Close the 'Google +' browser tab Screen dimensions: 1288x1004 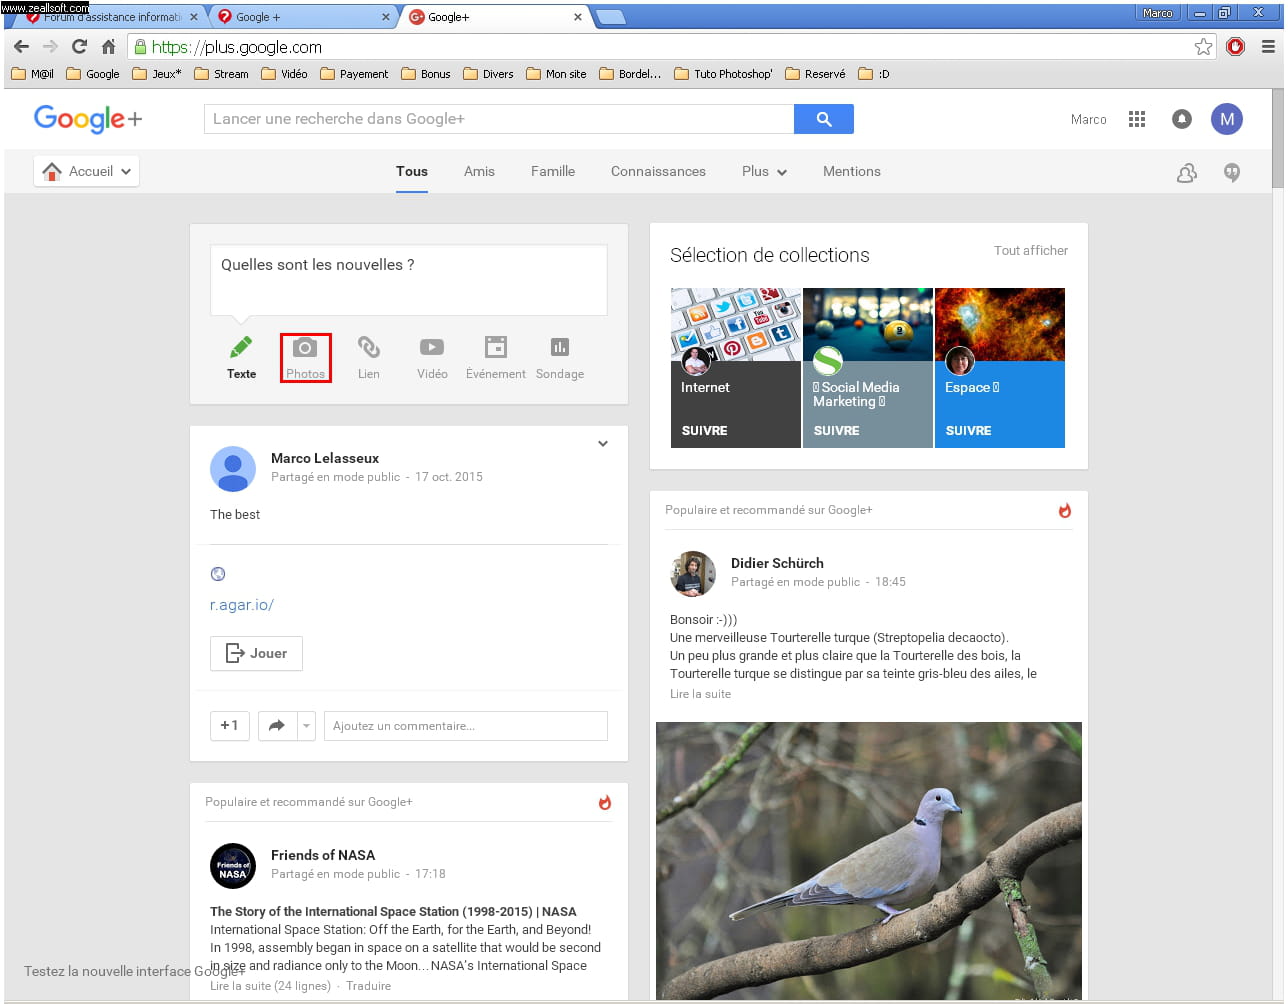coord(387,17)
